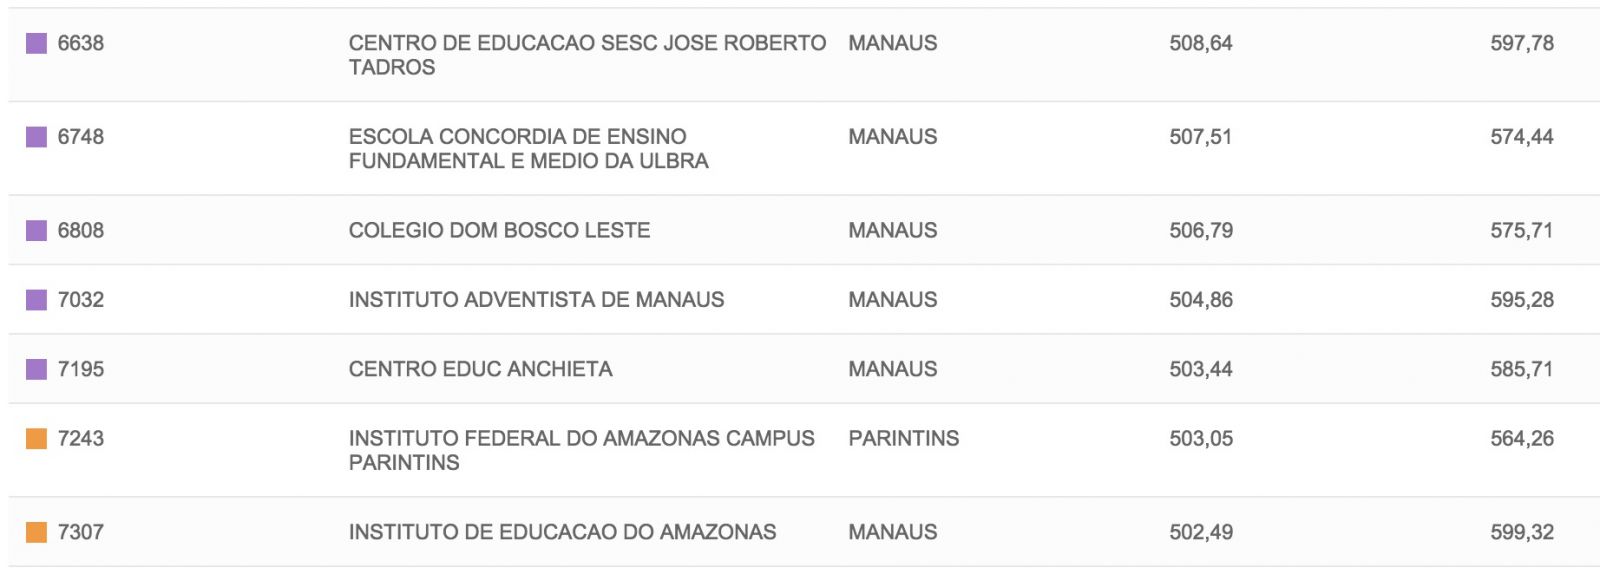
Task: Click the purple square beside rank 6638
Action: coord(36,43)
